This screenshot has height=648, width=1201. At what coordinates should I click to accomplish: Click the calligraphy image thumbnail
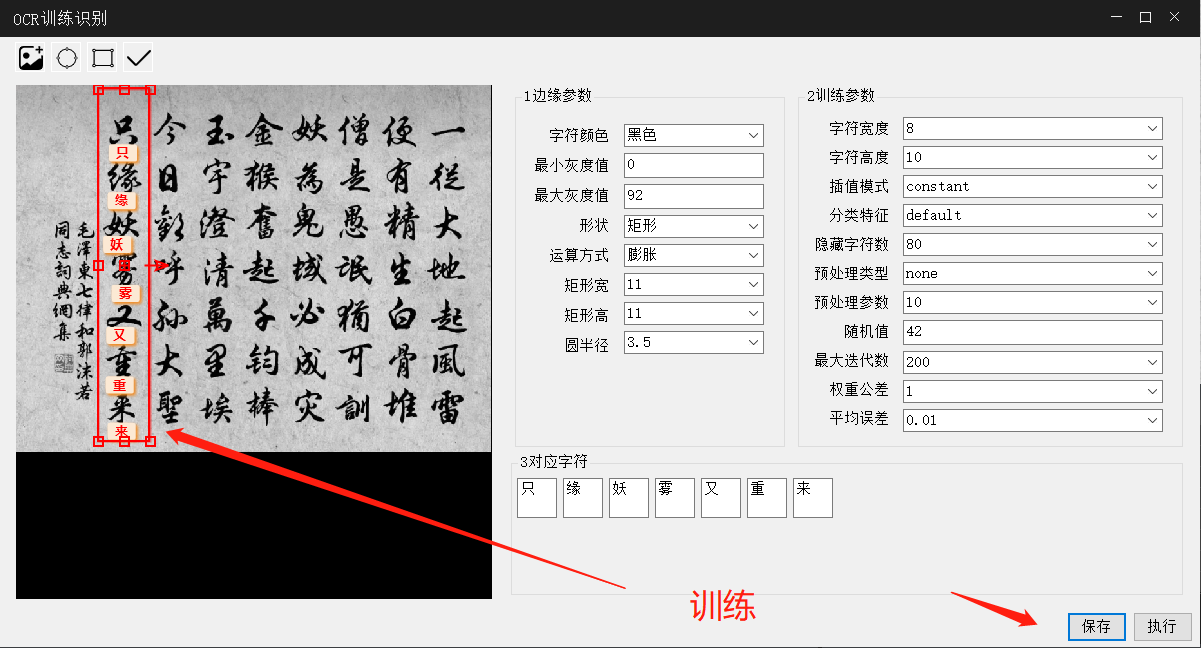(254, 268)
